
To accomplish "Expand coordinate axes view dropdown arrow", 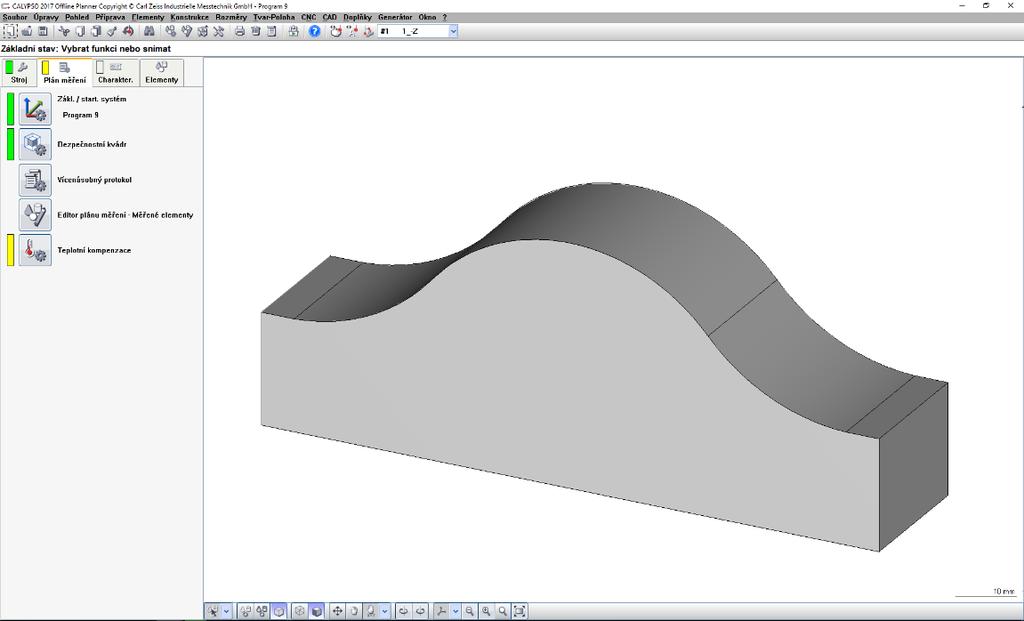I will [x=456, y=611].
